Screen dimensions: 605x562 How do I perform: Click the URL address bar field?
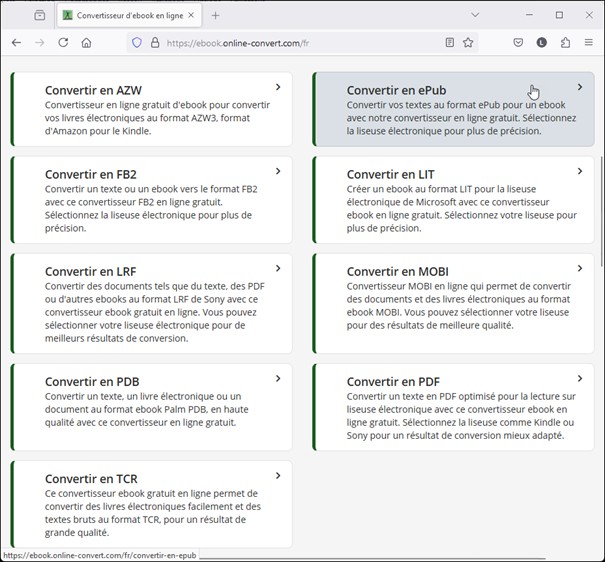300,43
